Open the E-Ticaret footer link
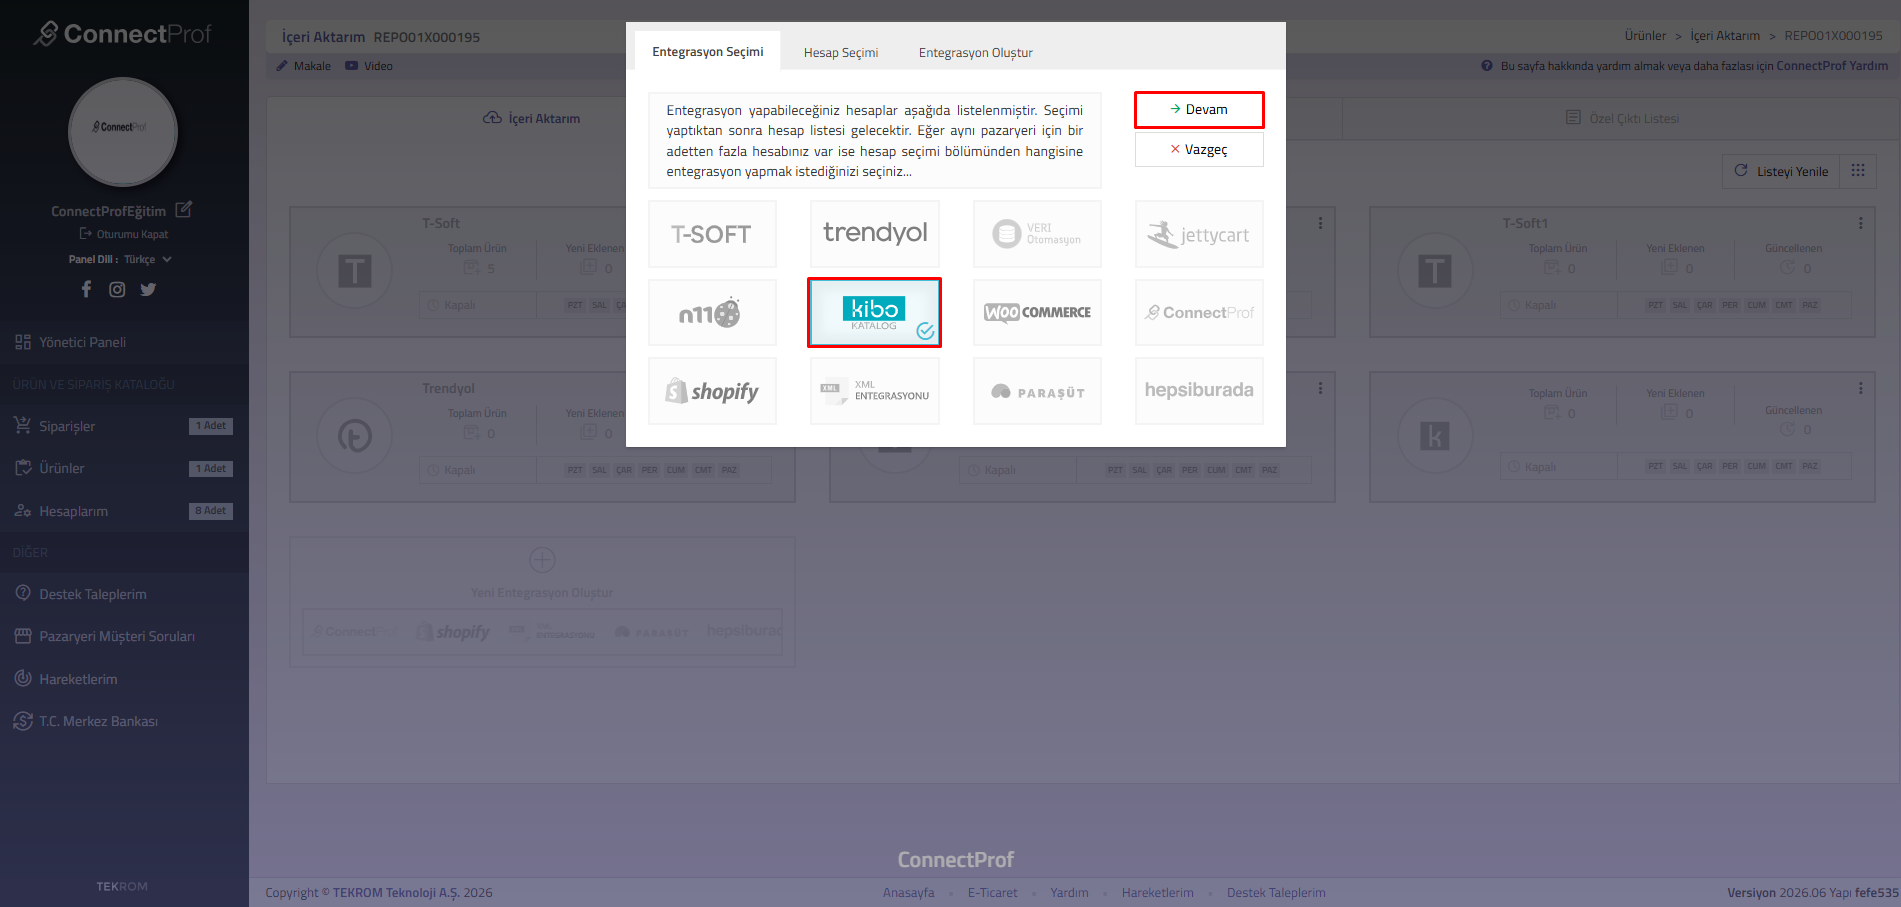 click(992, 893)
